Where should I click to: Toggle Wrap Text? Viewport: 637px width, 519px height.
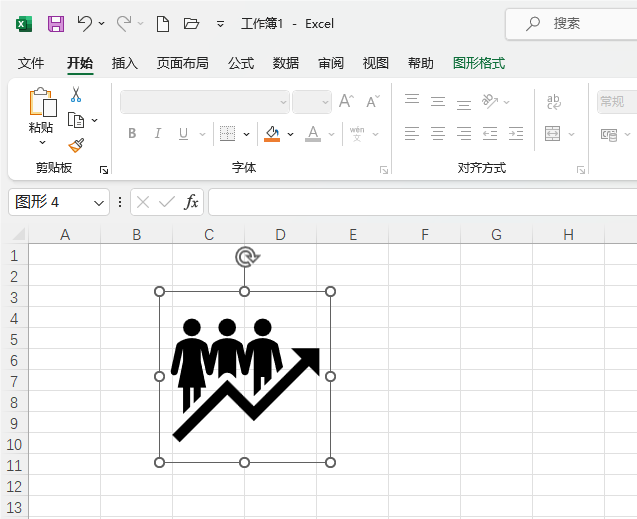(x=553, y=102)
